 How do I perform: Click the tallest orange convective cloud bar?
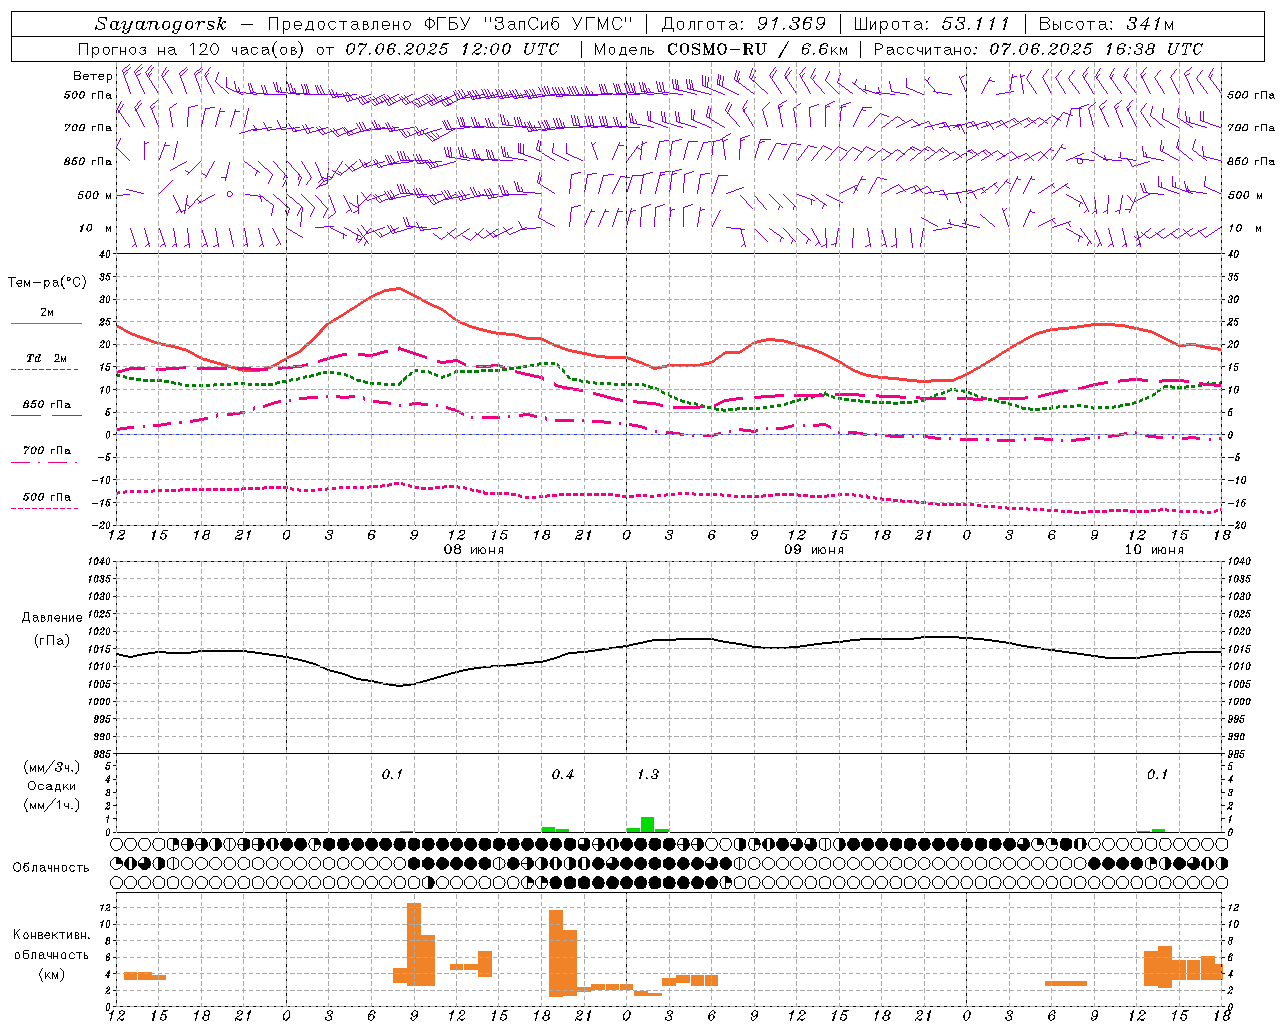414,944
